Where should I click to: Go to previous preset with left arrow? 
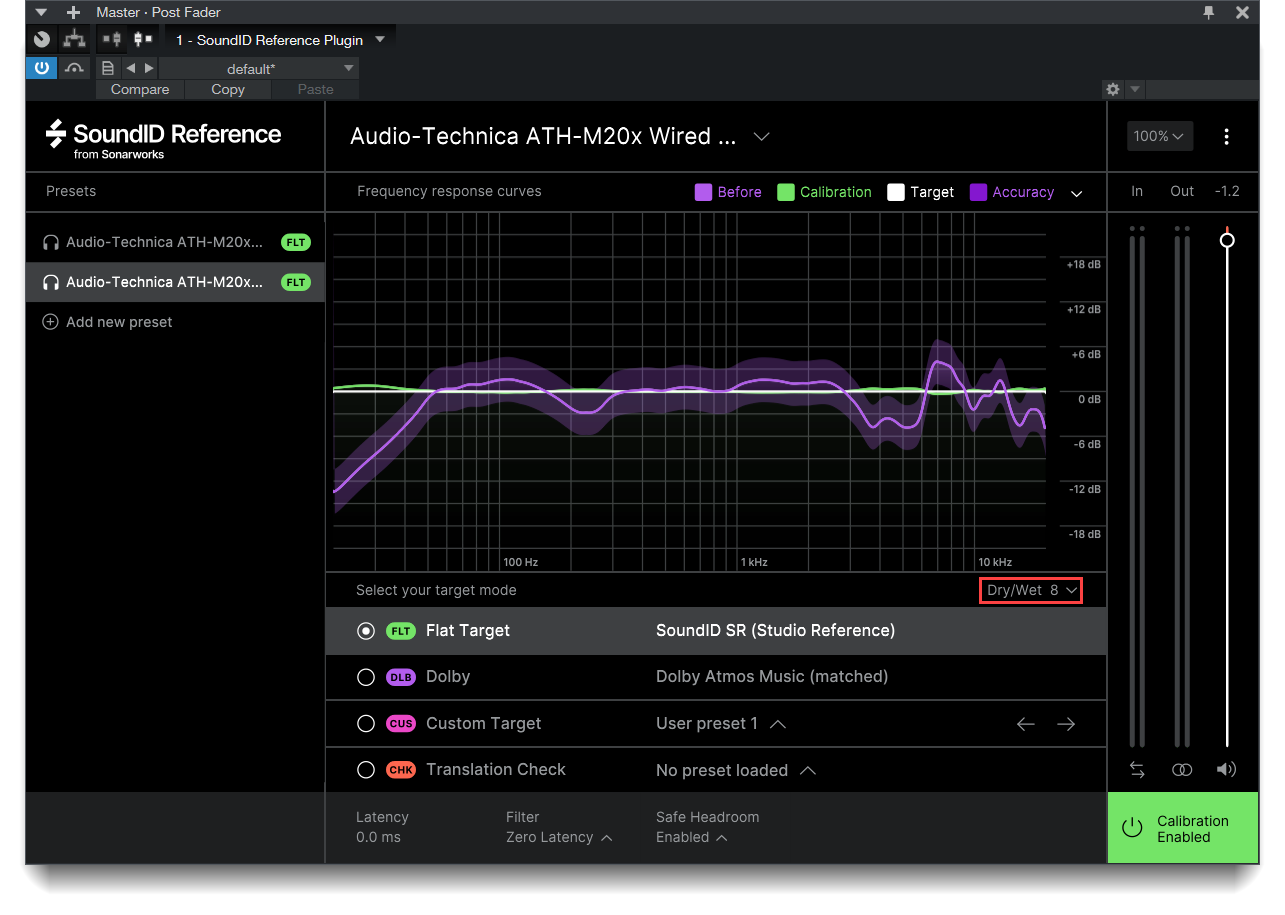130,68
